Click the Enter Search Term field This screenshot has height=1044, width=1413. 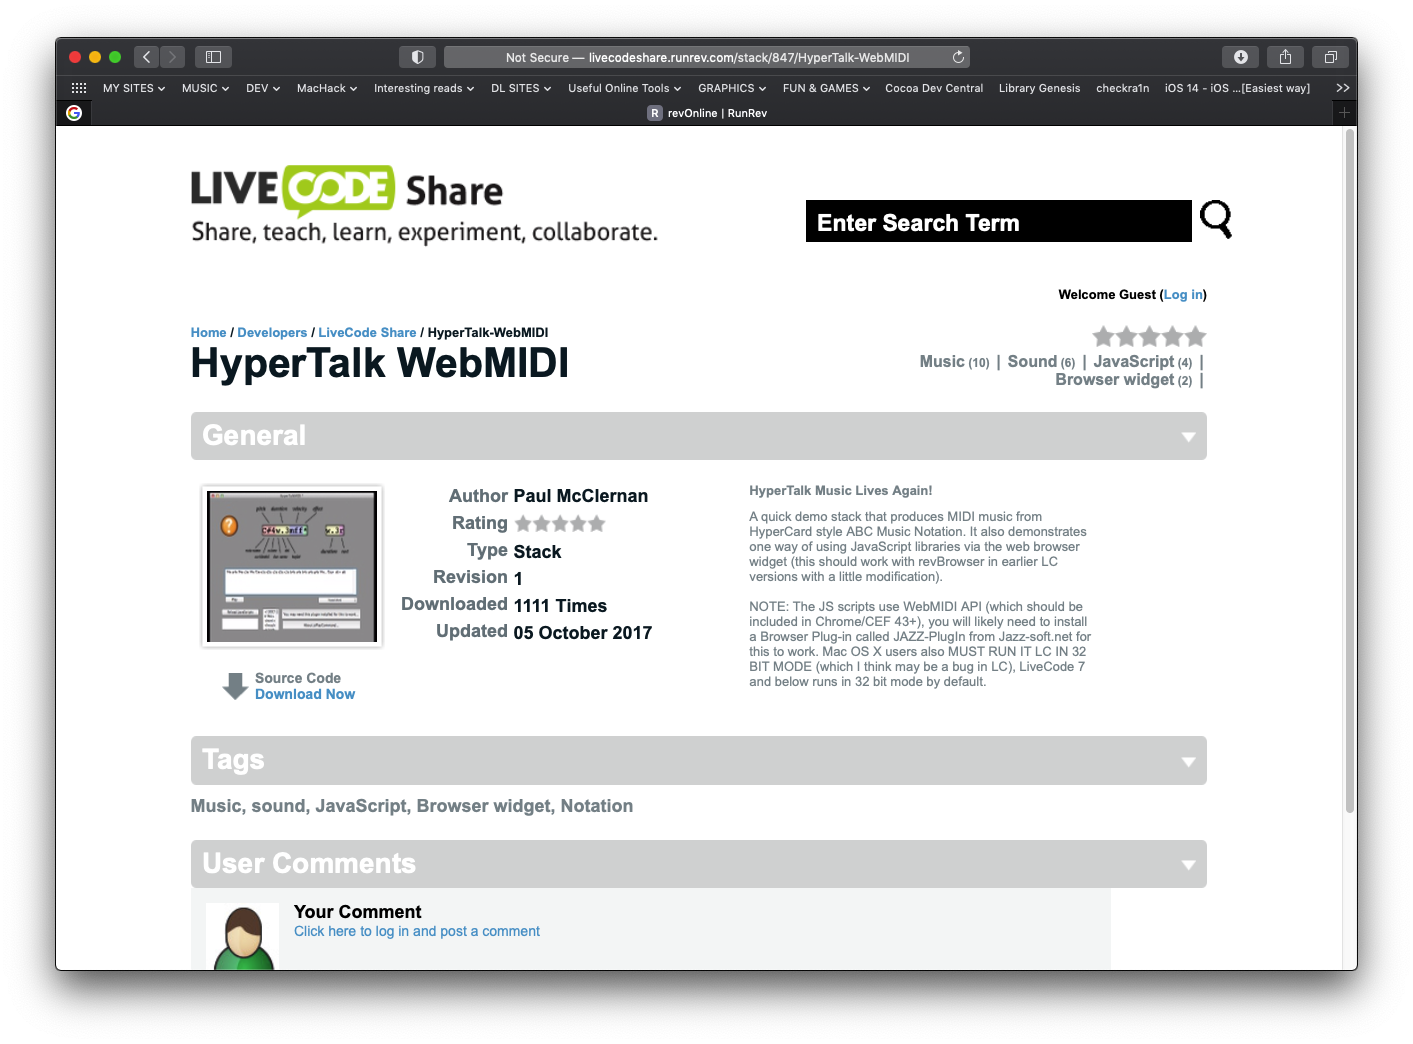pos(998,221)
